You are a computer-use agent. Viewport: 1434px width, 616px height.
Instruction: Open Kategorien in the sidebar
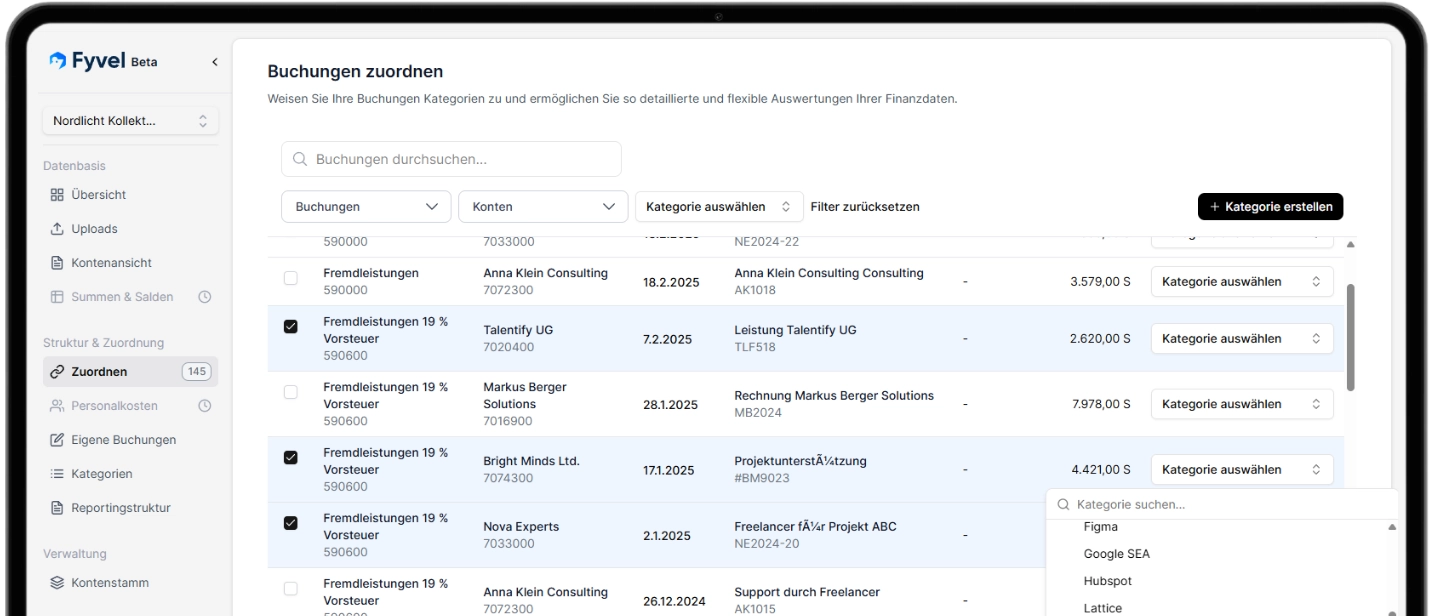130,474
